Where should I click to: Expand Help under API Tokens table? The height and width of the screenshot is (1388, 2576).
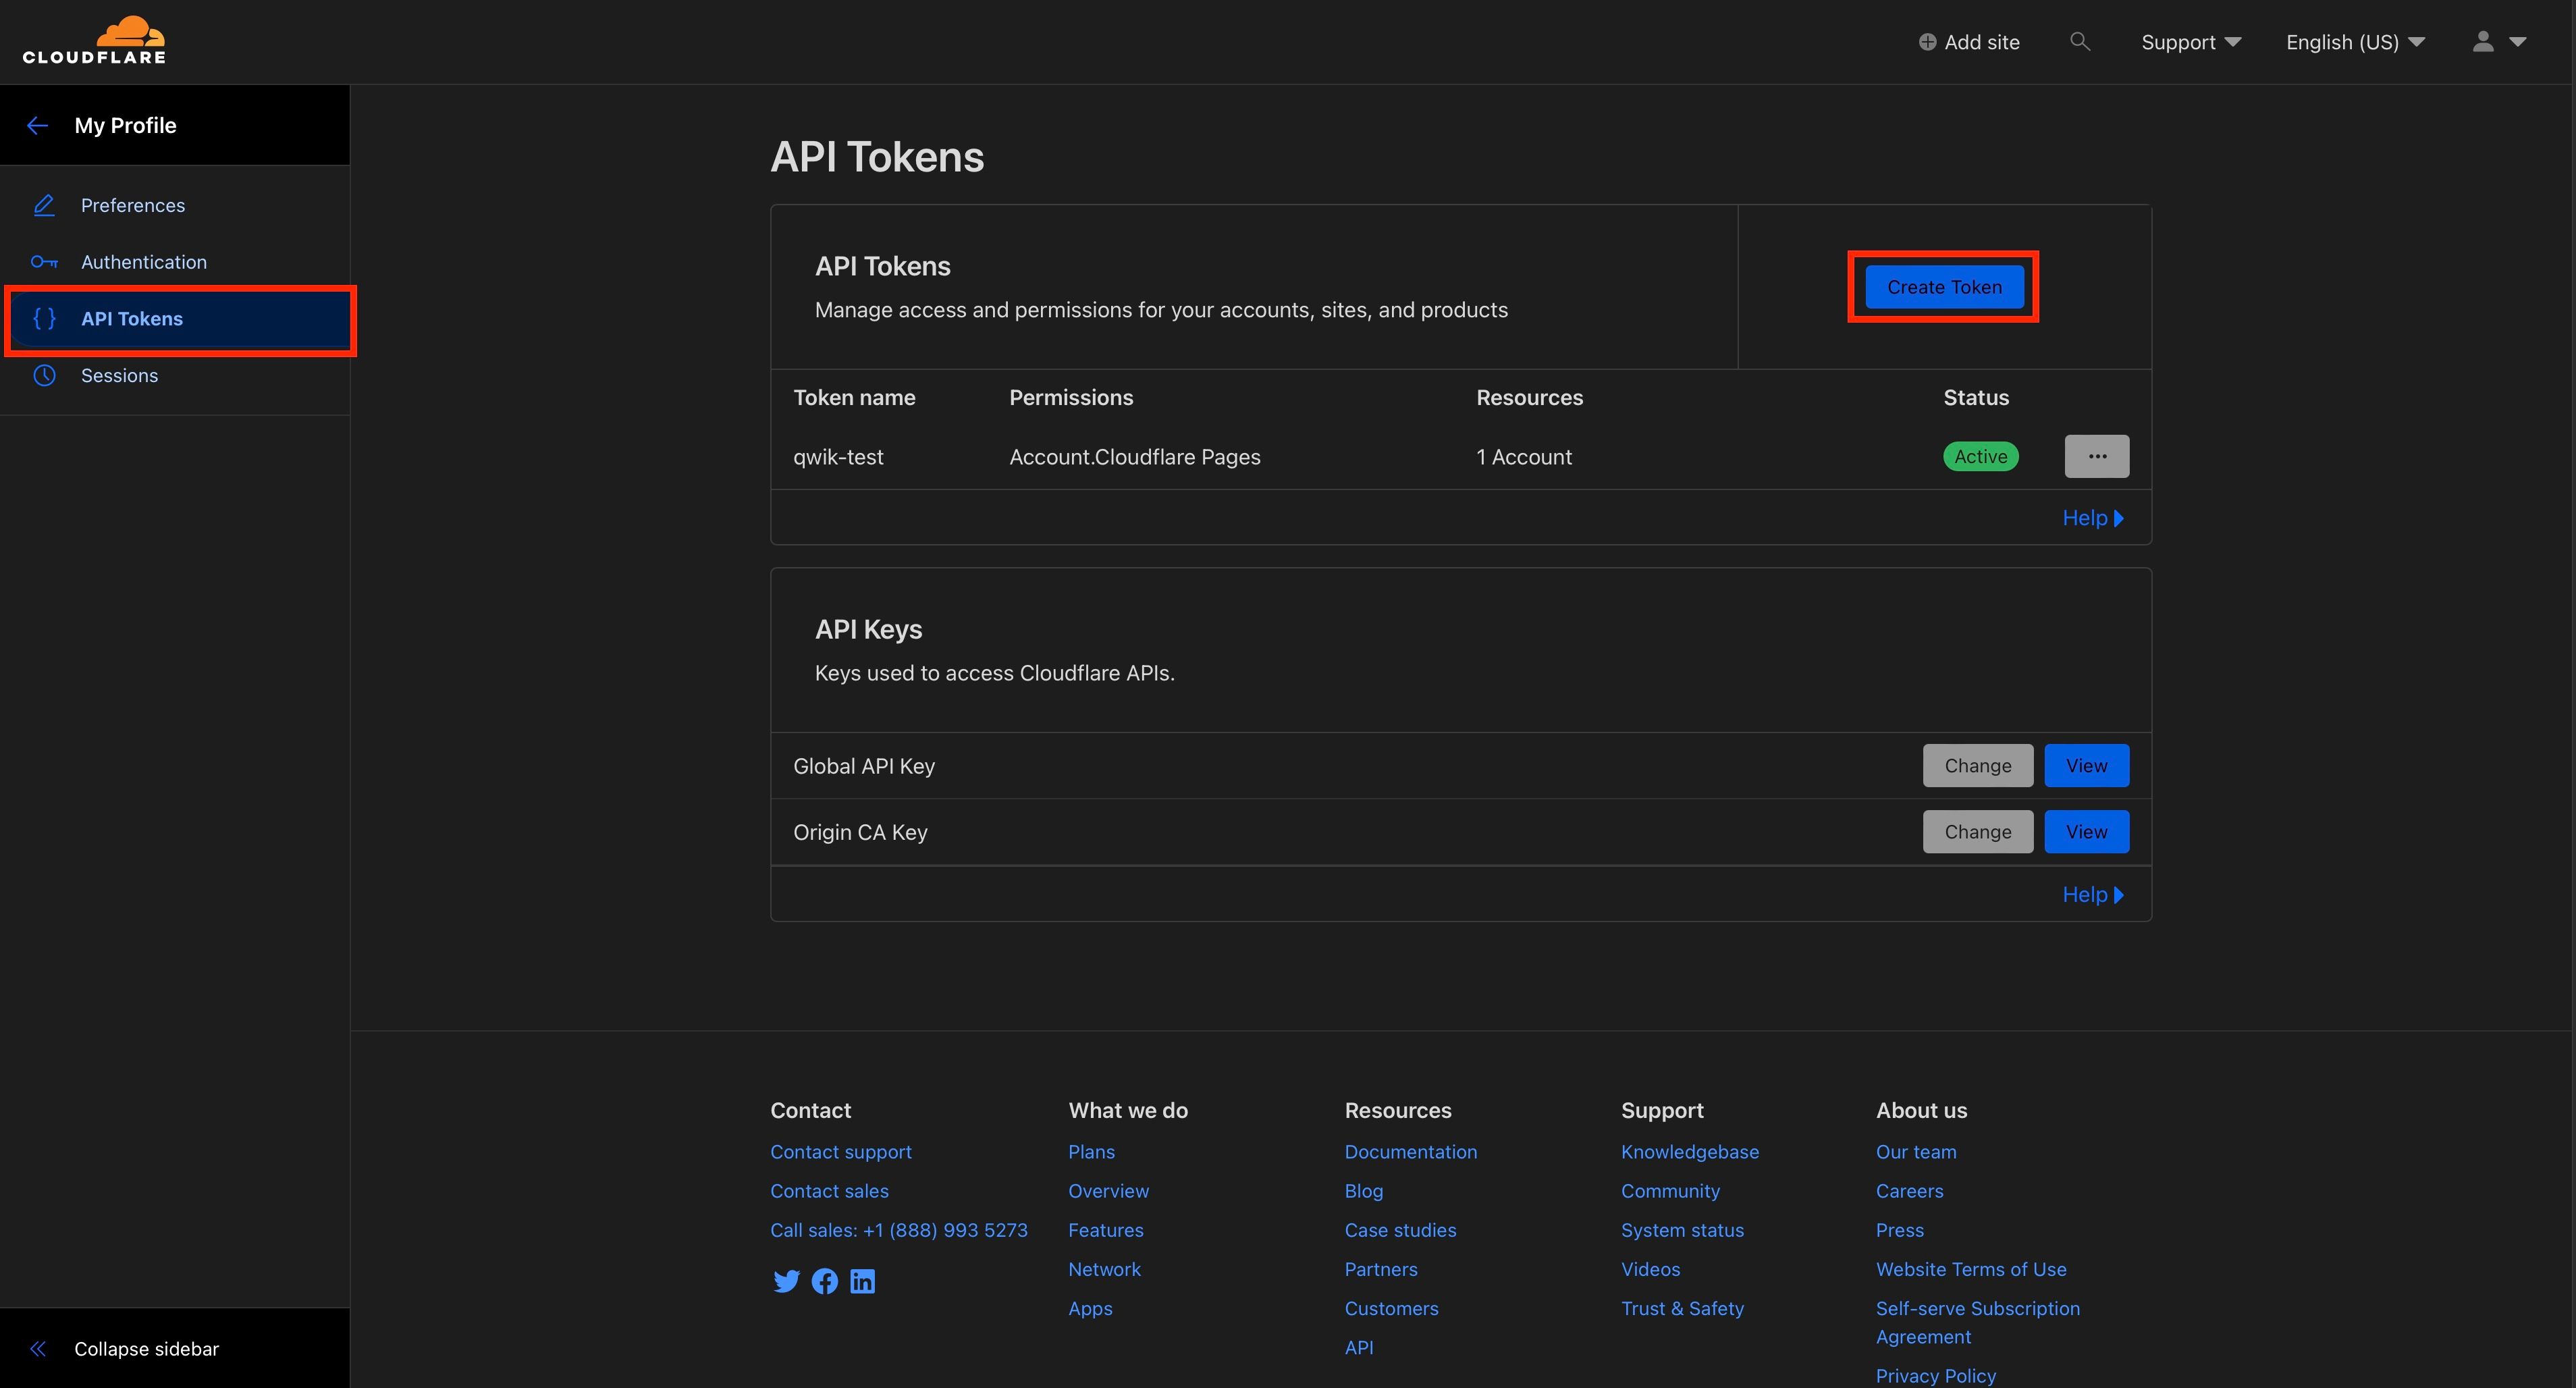point(2093,518)
